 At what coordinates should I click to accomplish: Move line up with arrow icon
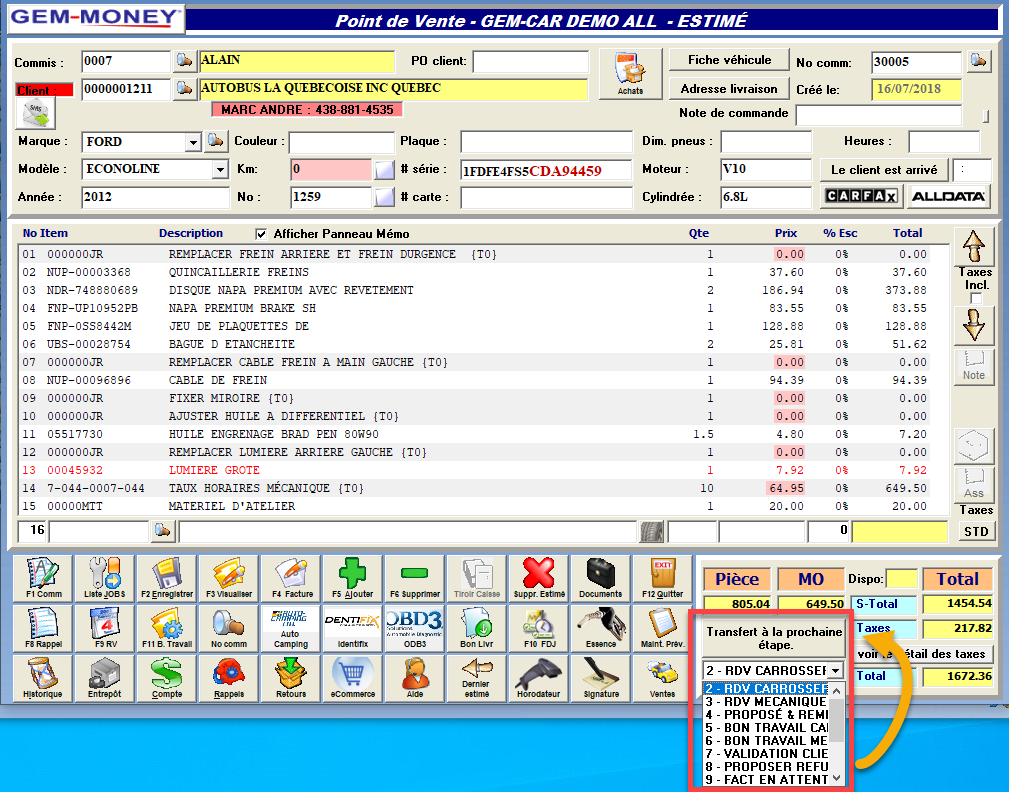(x=974, y=246)
